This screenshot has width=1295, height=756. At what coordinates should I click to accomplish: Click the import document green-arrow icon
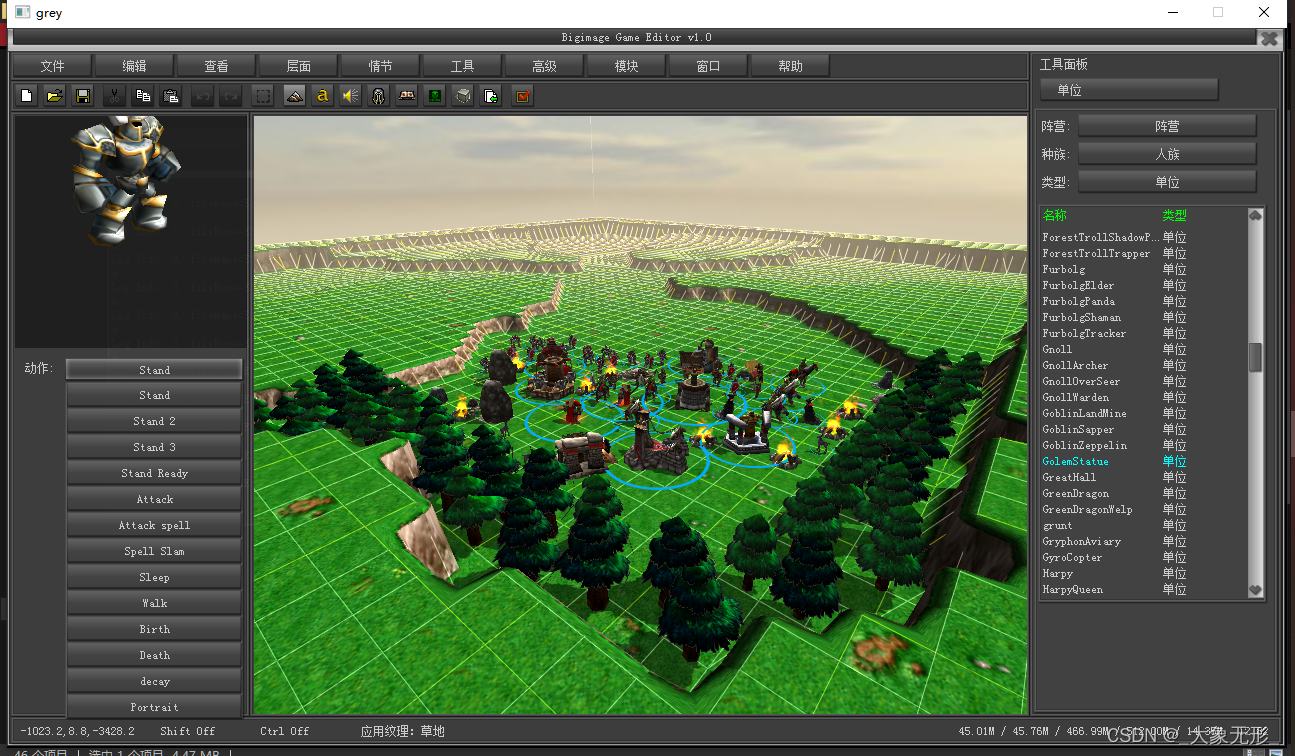point(490,96)
